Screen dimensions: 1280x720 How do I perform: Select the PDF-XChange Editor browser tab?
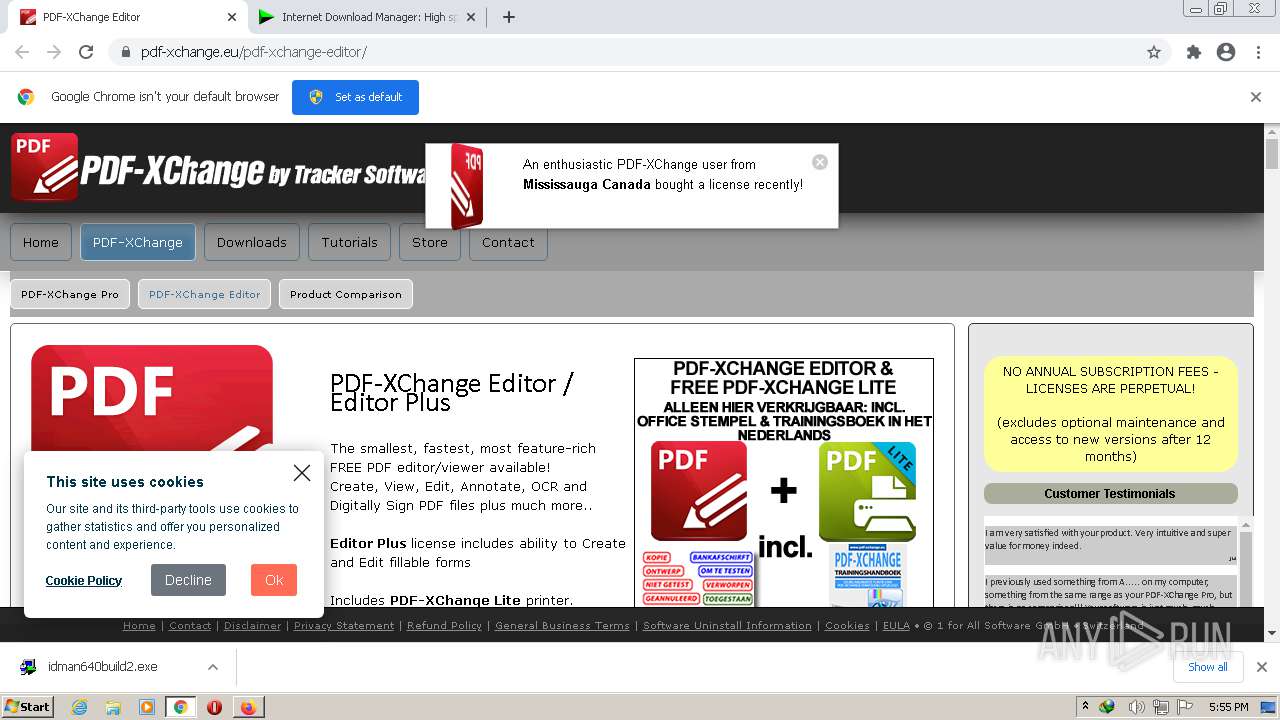128,17
